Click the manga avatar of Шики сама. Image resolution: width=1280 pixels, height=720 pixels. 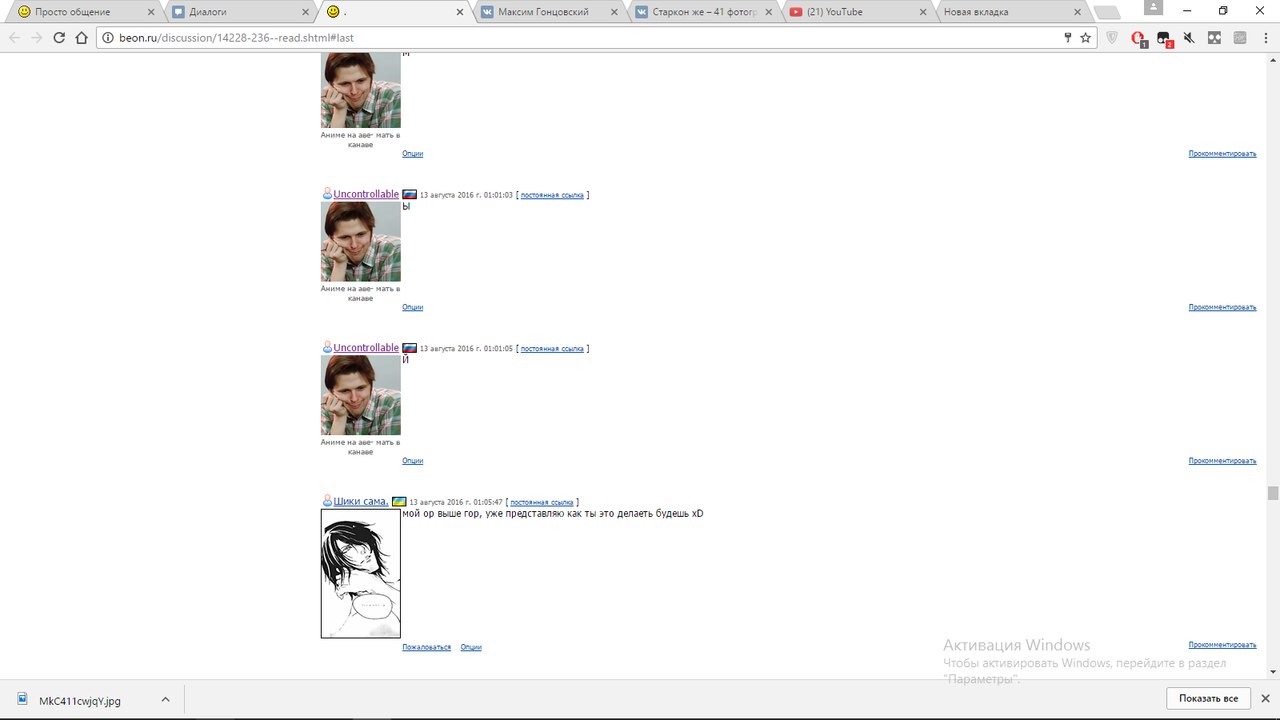(x=361, y=573)
